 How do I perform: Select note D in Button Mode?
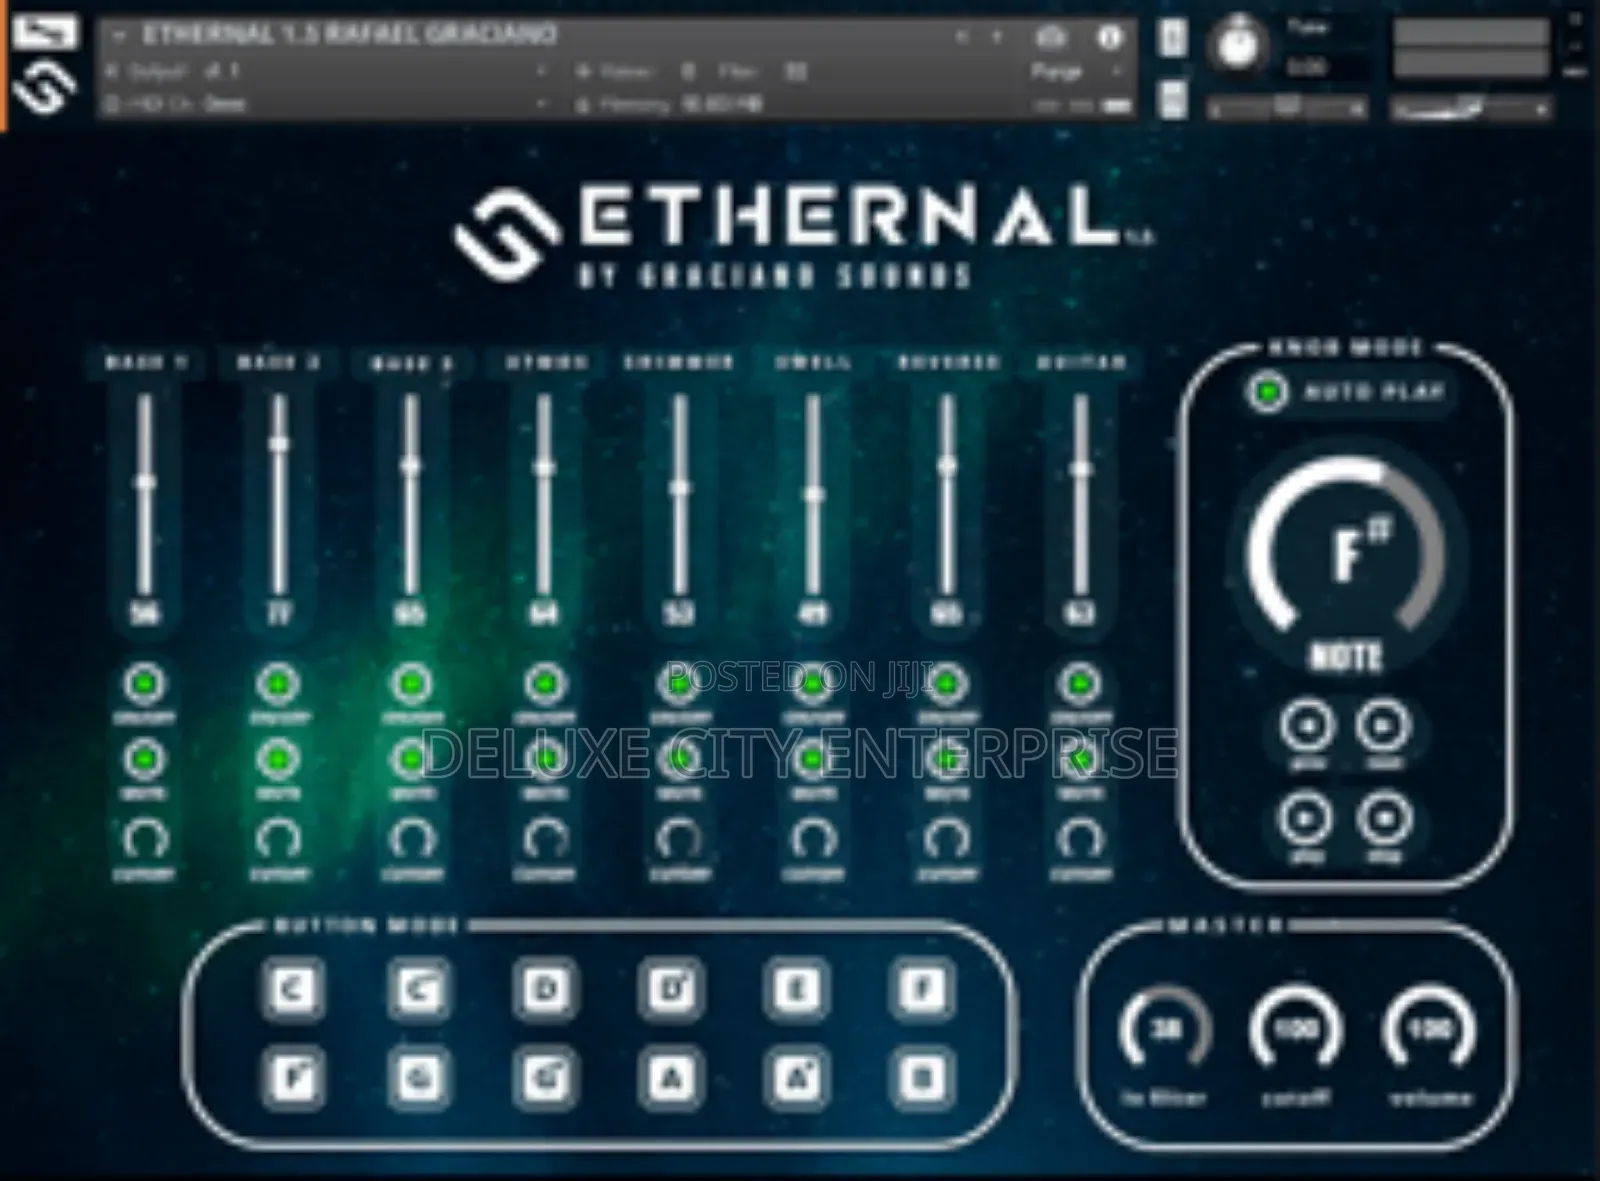pyautogui.click(x=544, y=989)
